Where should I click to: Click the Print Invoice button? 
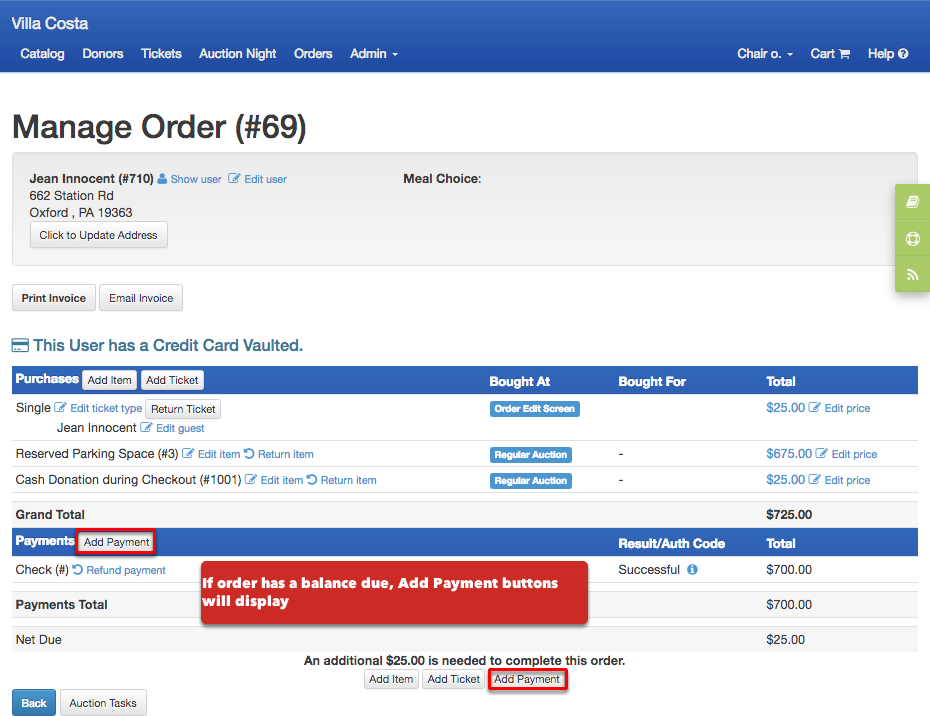click(x=53, y=298)
